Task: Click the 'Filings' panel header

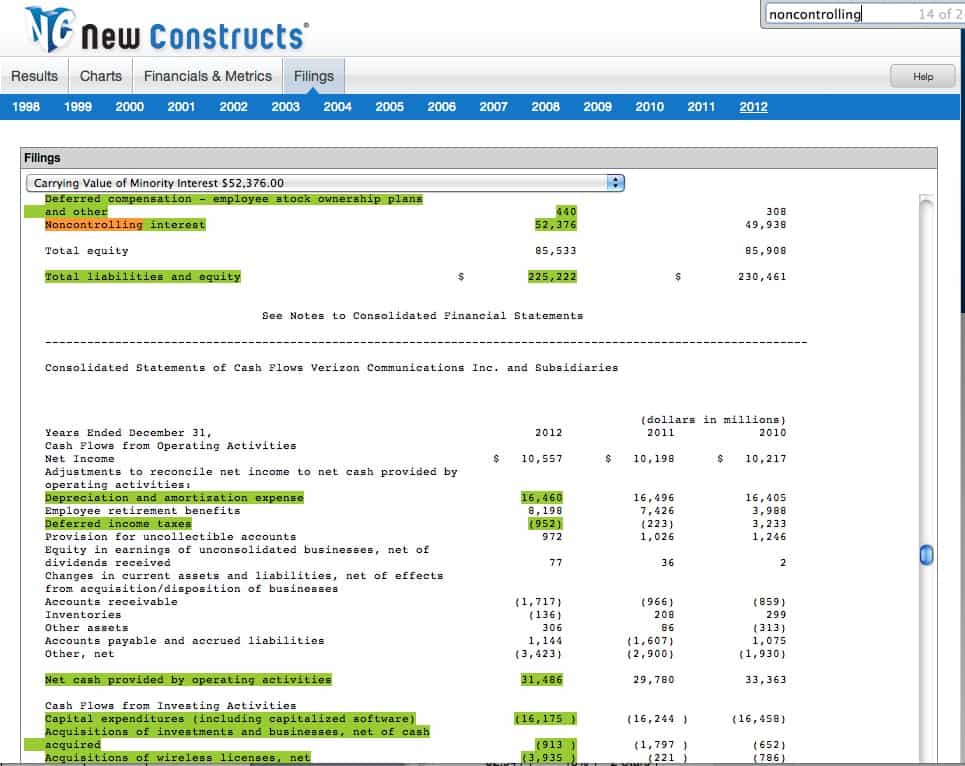Action: coord(479,158)
